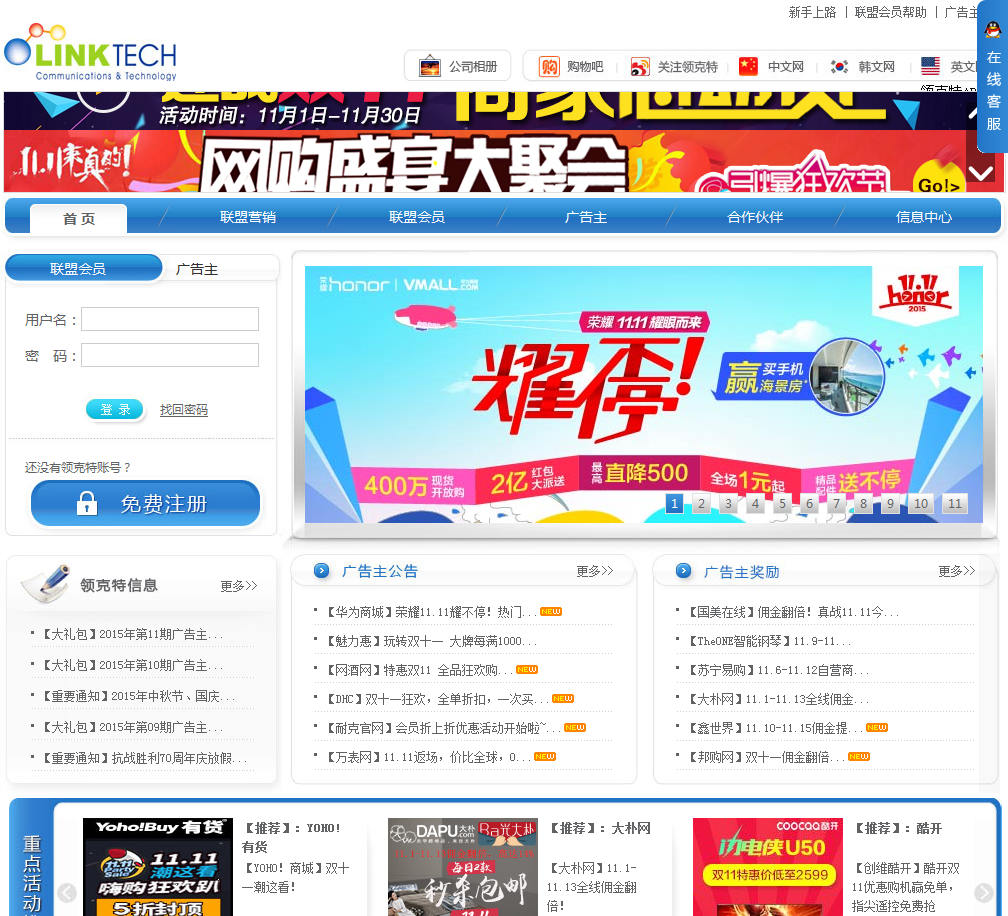Open 【苏宁易购】11.6-11.12自营商 item

click(x=778, y=670)
